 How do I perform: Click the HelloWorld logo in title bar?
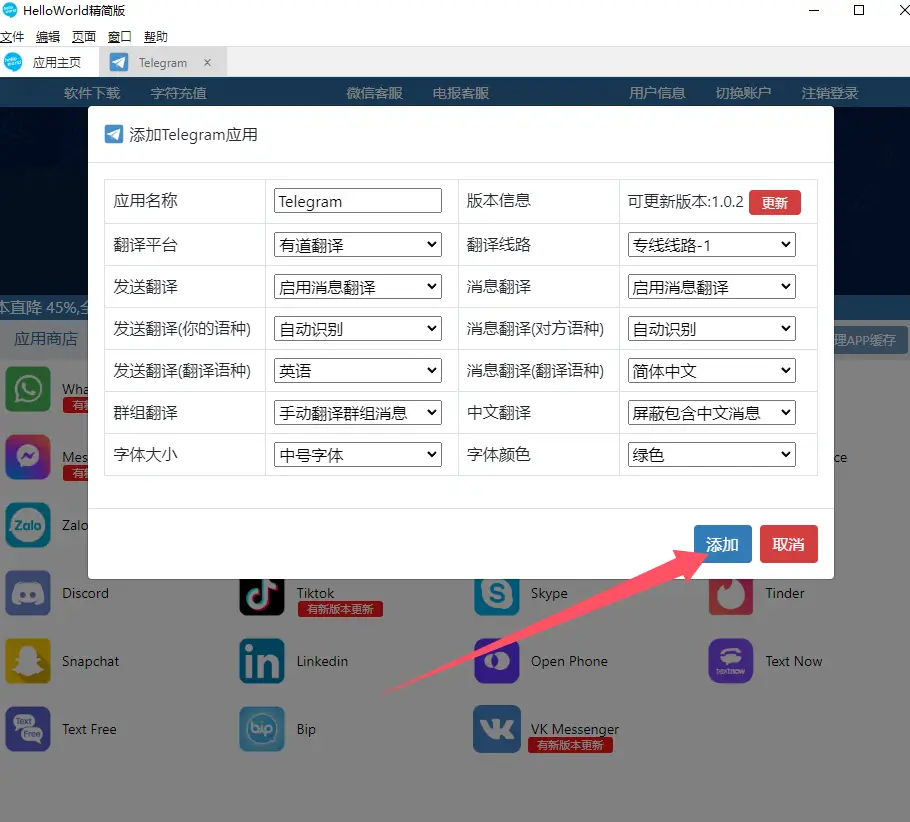click(x=10, y=10)
